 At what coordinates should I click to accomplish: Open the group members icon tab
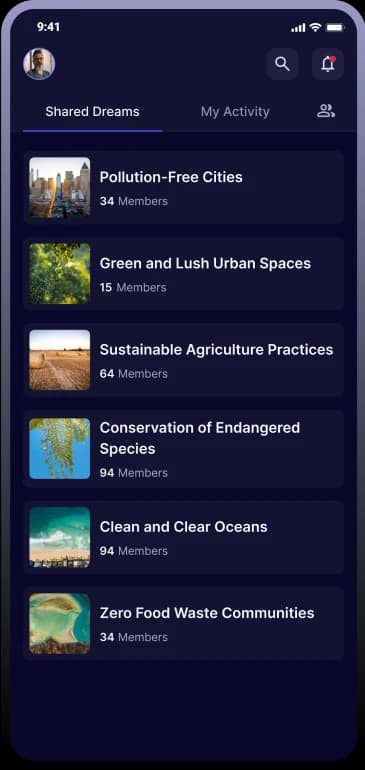[326, 111]
